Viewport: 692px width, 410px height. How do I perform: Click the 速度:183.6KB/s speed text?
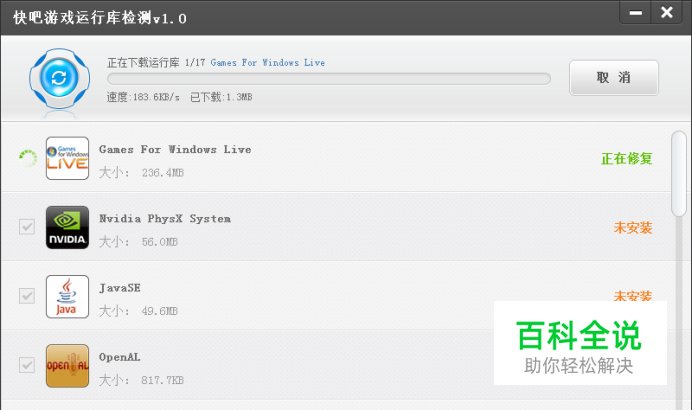143,97
